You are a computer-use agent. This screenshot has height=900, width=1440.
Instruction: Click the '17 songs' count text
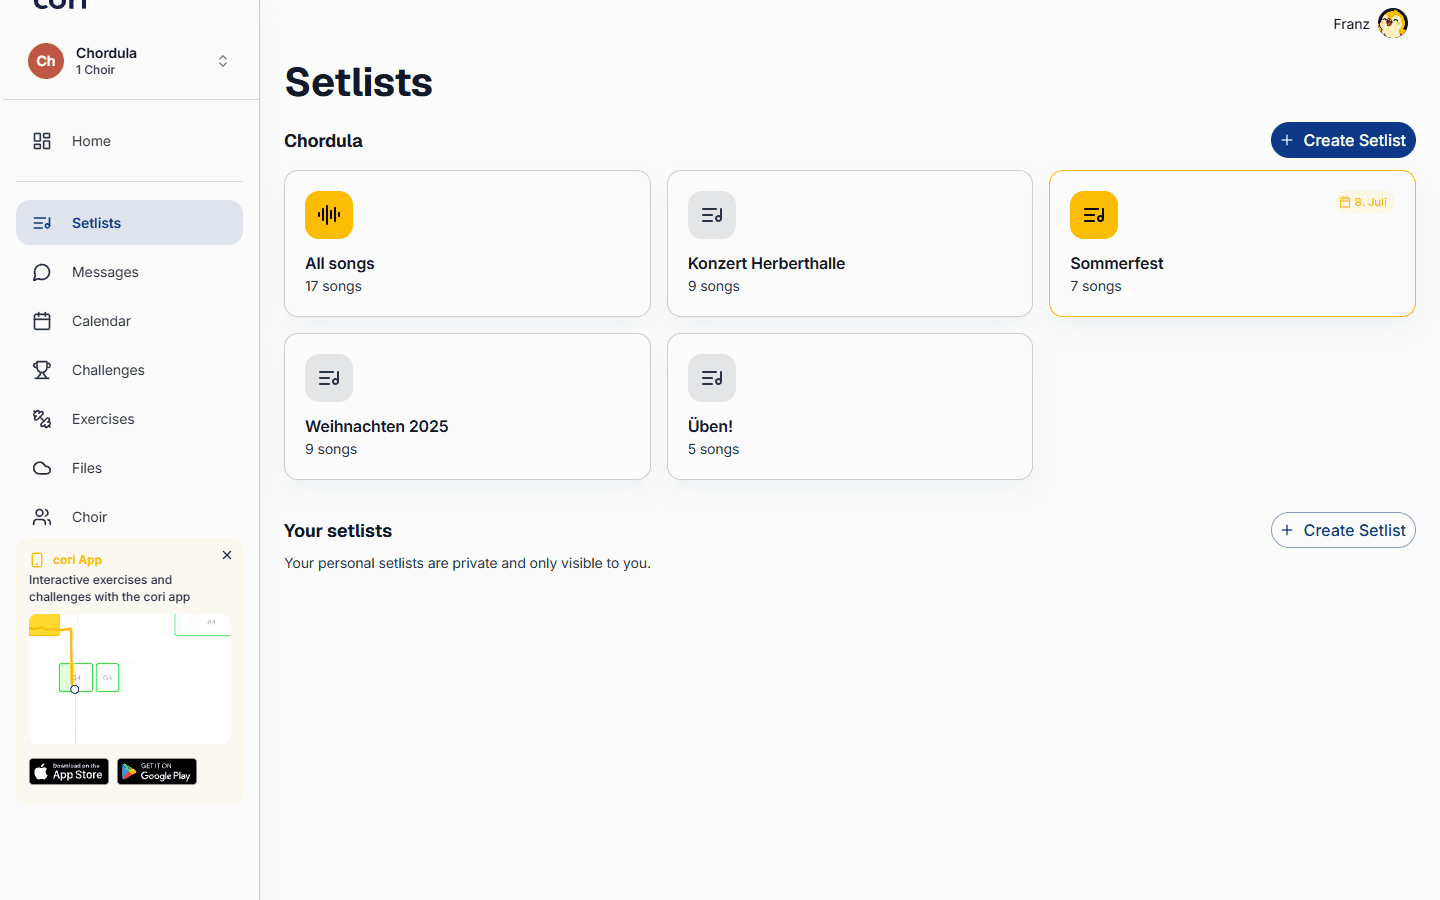pos(334,286)
